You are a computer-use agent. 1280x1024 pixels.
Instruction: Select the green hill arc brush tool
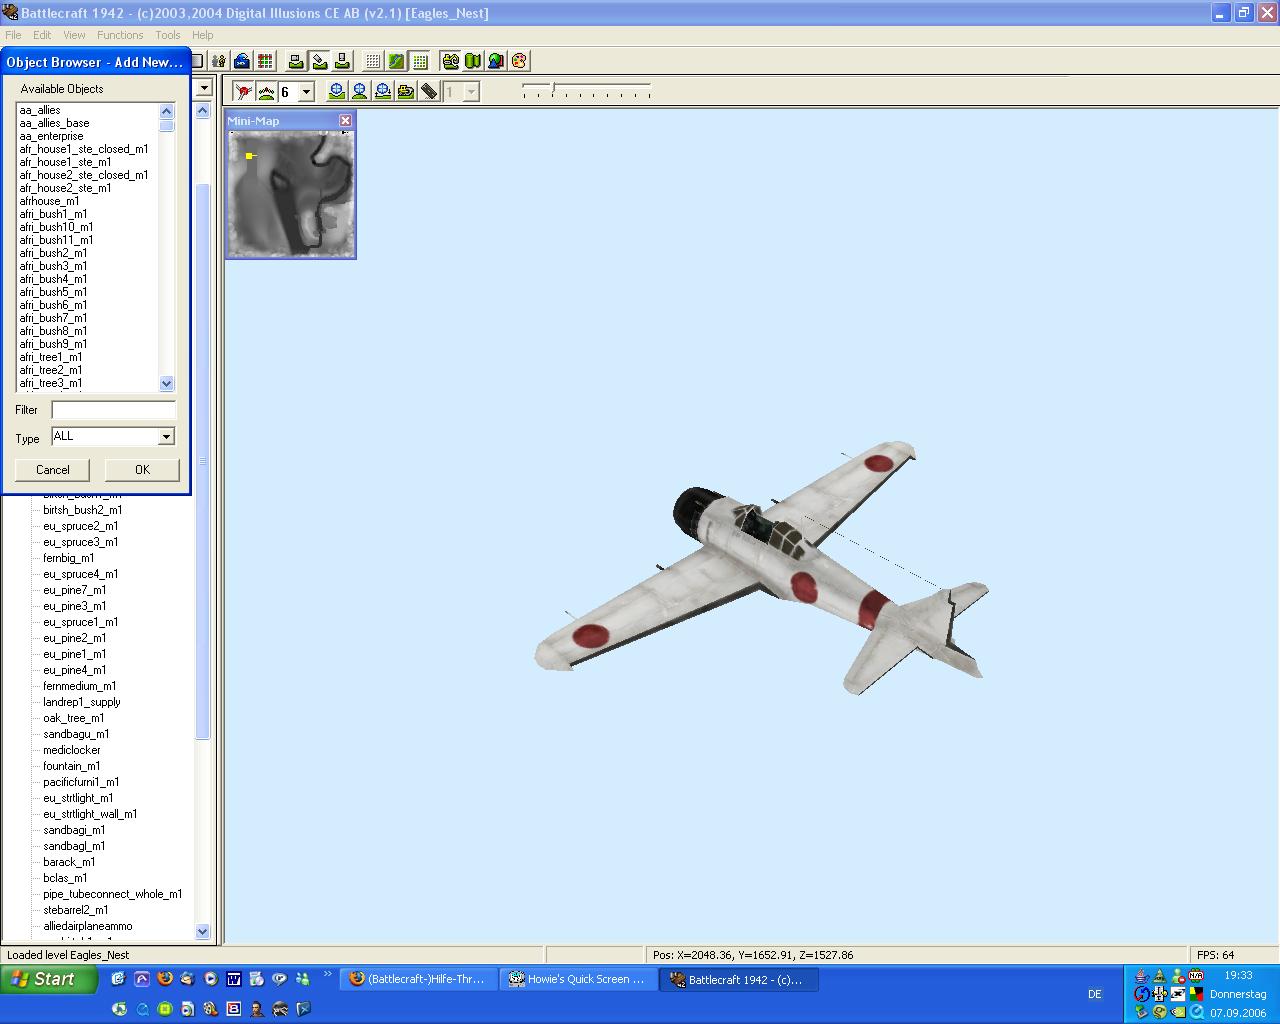266,92
